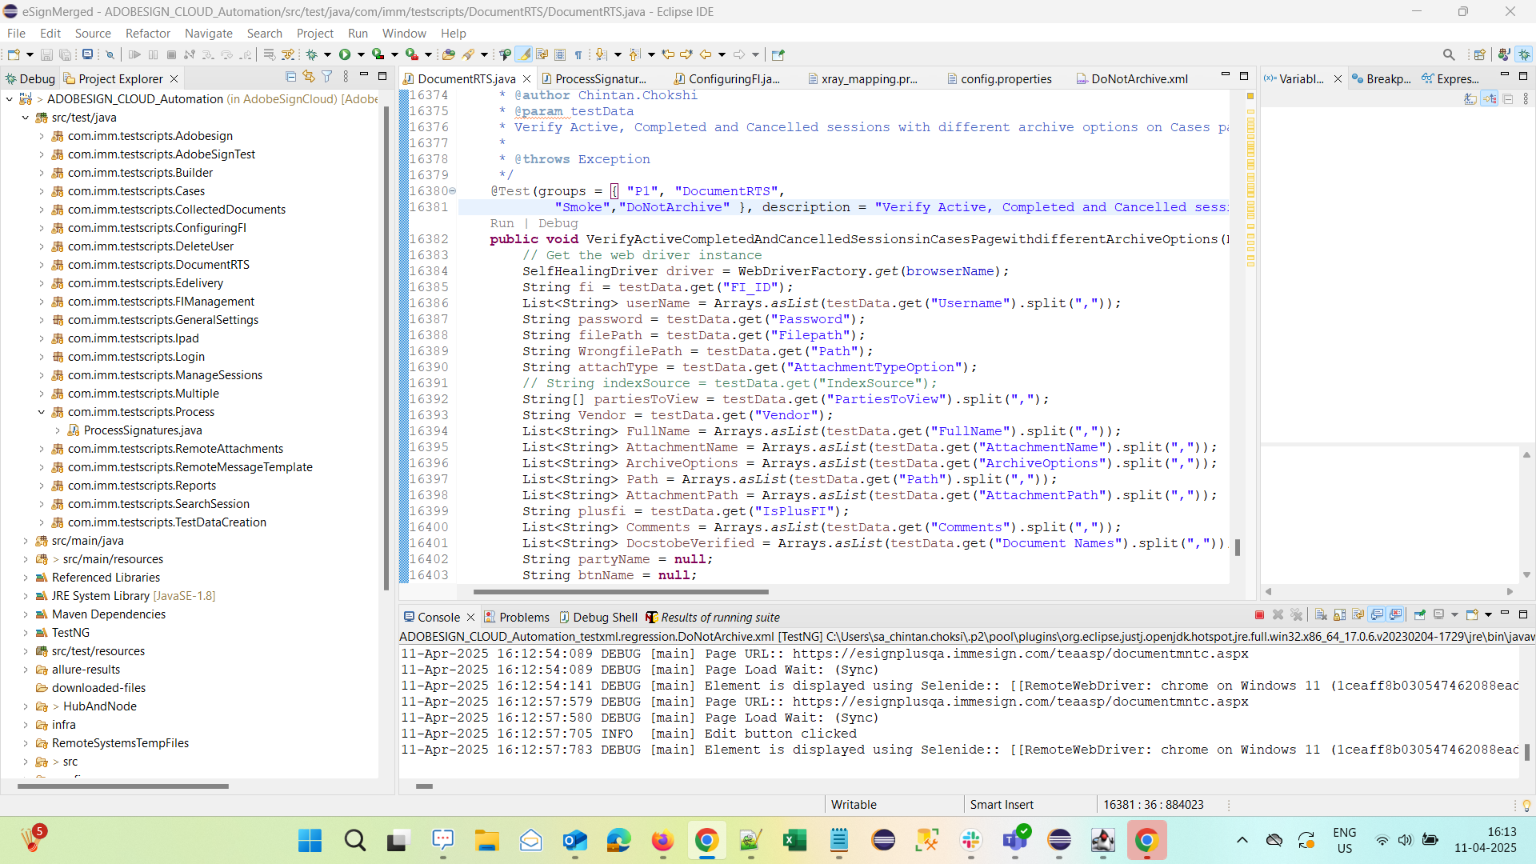This screenshot has width=1536, height=864.
Task: Collapse All in Project Explorer
Action: pyautogui.click(x=291, y=77)
